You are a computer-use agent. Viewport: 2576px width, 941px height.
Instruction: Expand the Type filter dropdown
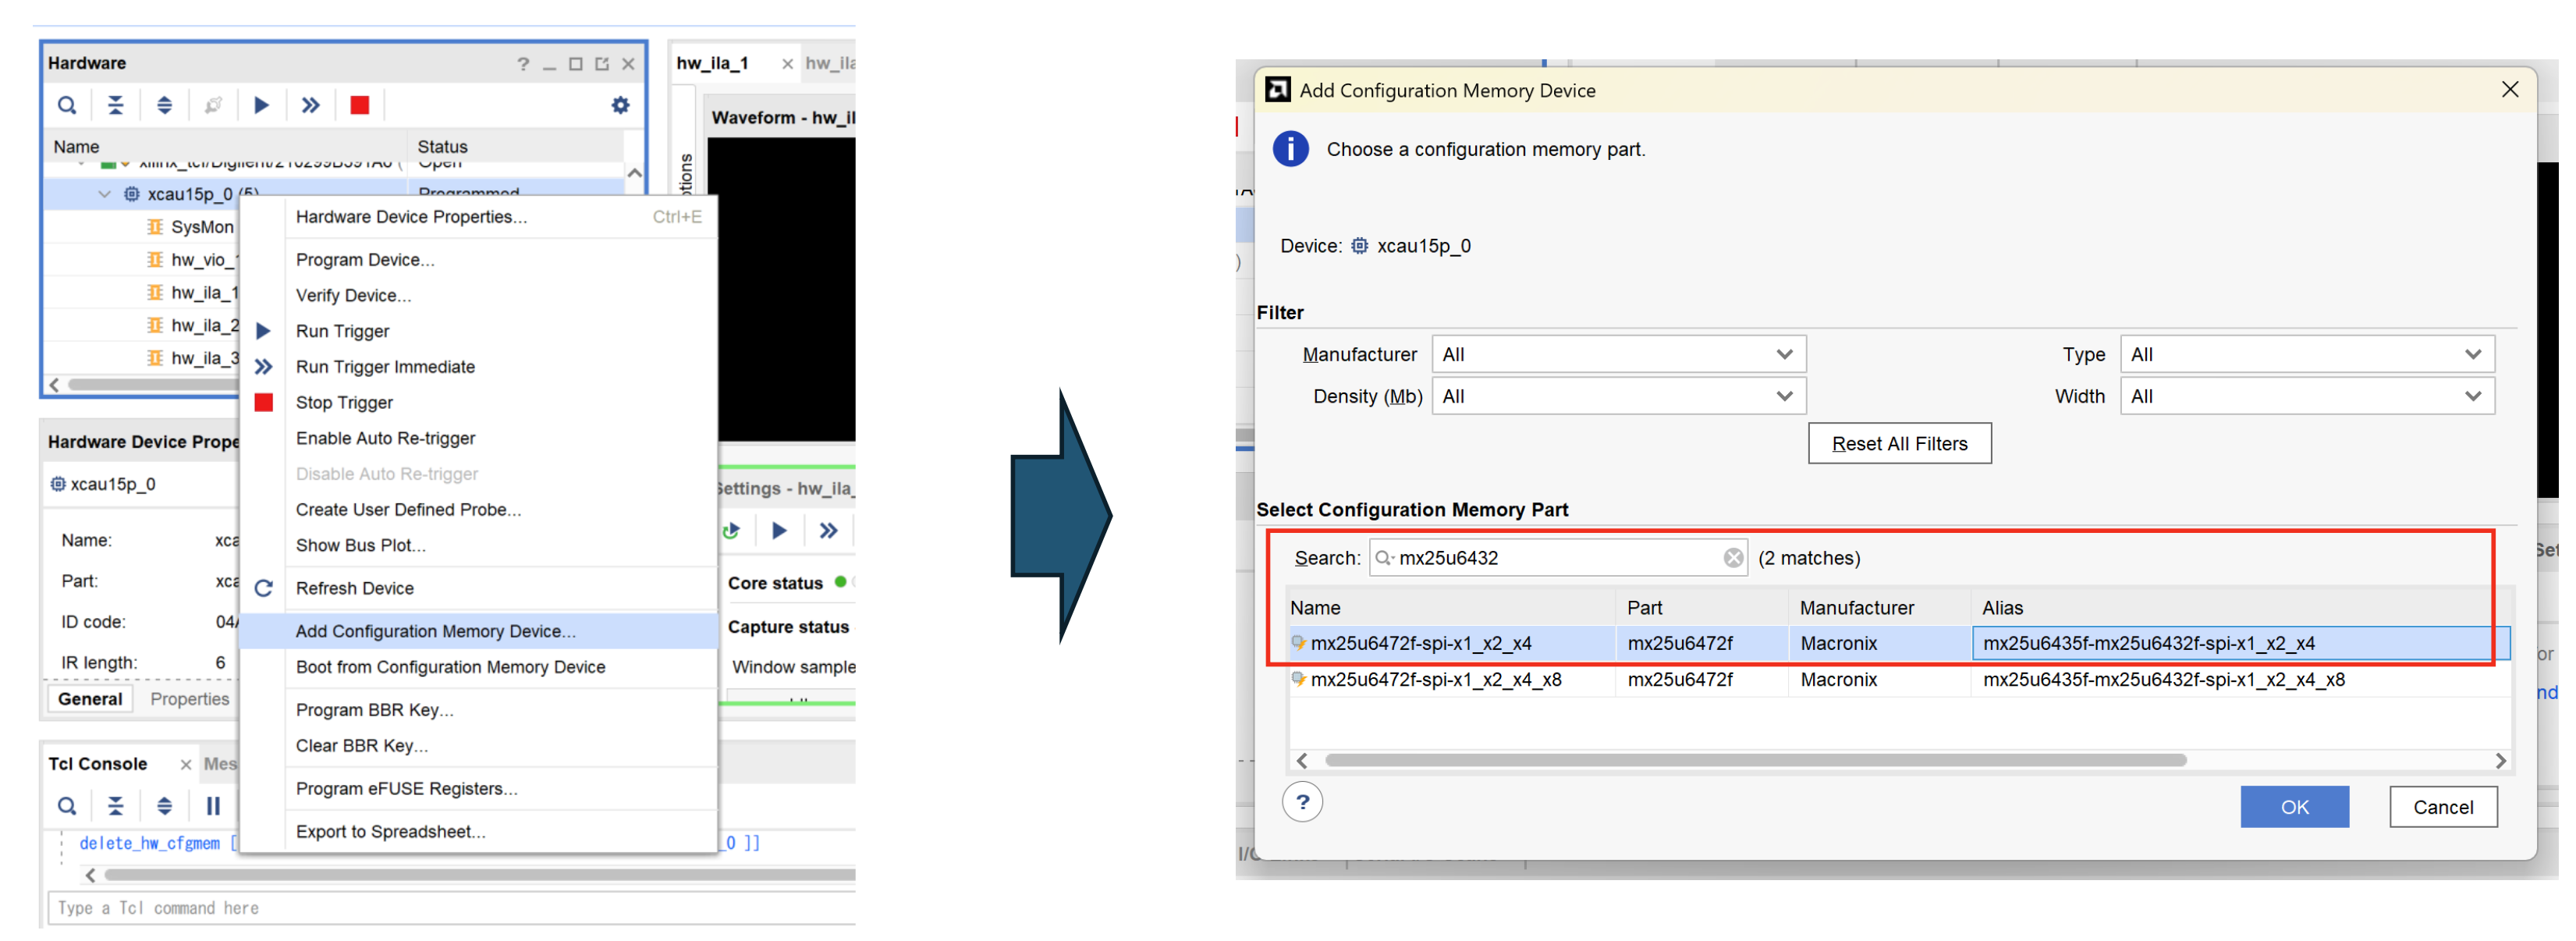(x=2306, y=354)
